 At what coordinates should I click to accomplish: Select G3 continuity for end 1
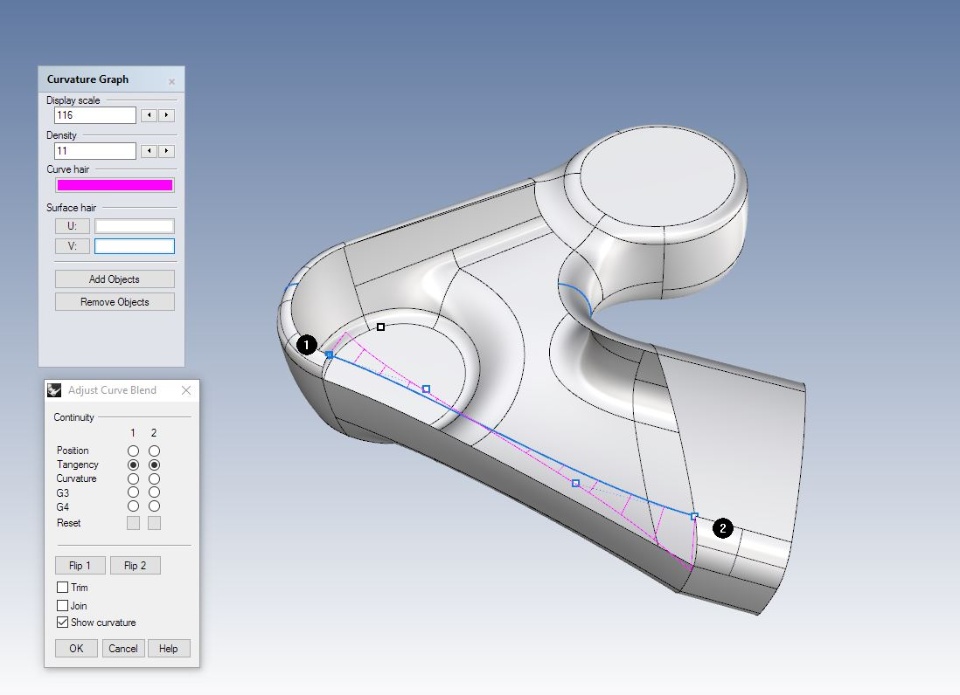(x=133, y=492)
